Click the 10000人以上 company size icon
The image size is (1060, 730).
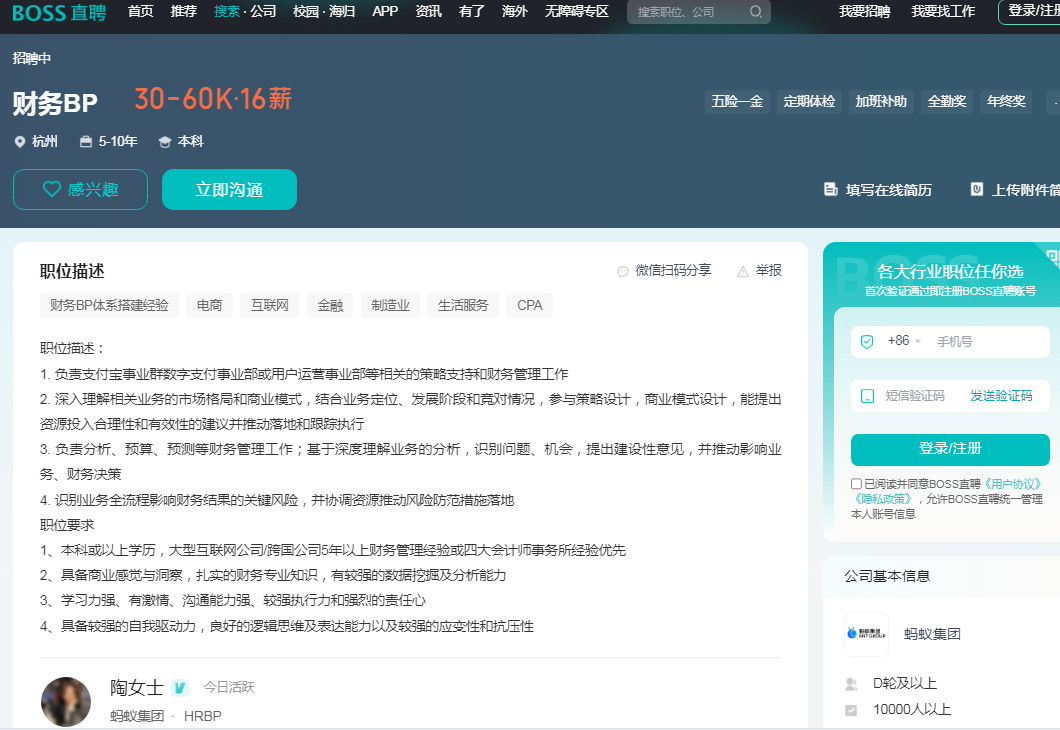852,710
